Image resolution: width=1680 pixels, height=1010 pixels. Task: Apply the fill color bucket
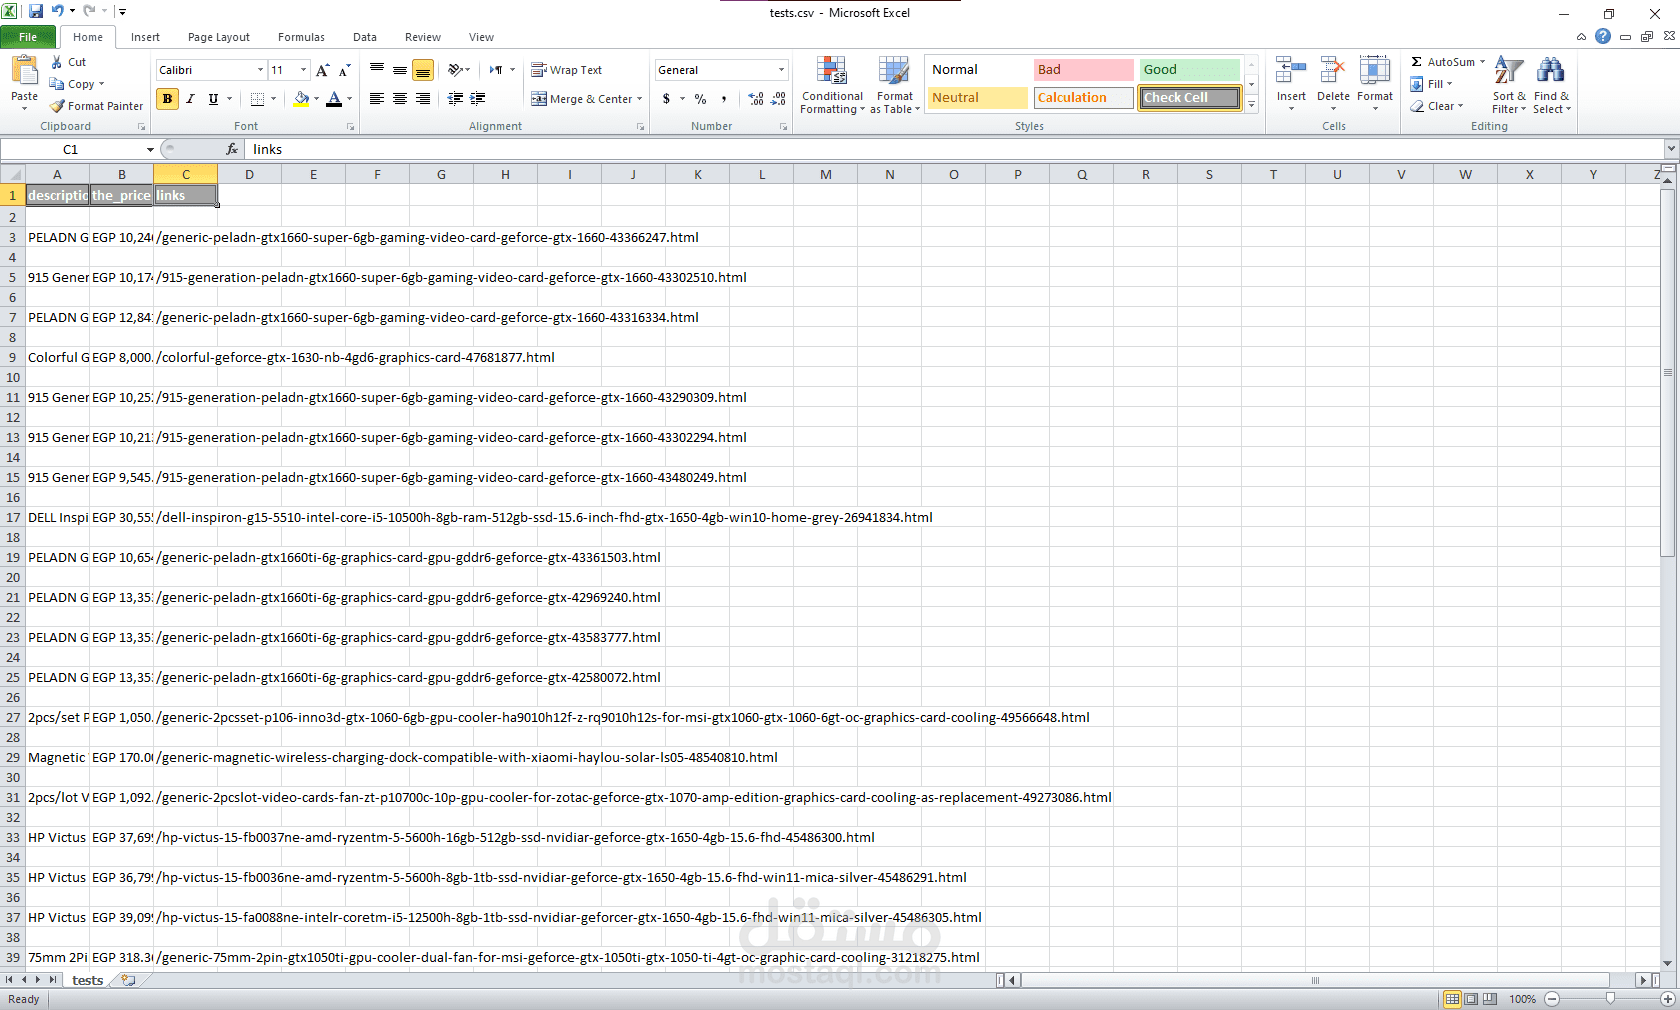pos(301,99)
